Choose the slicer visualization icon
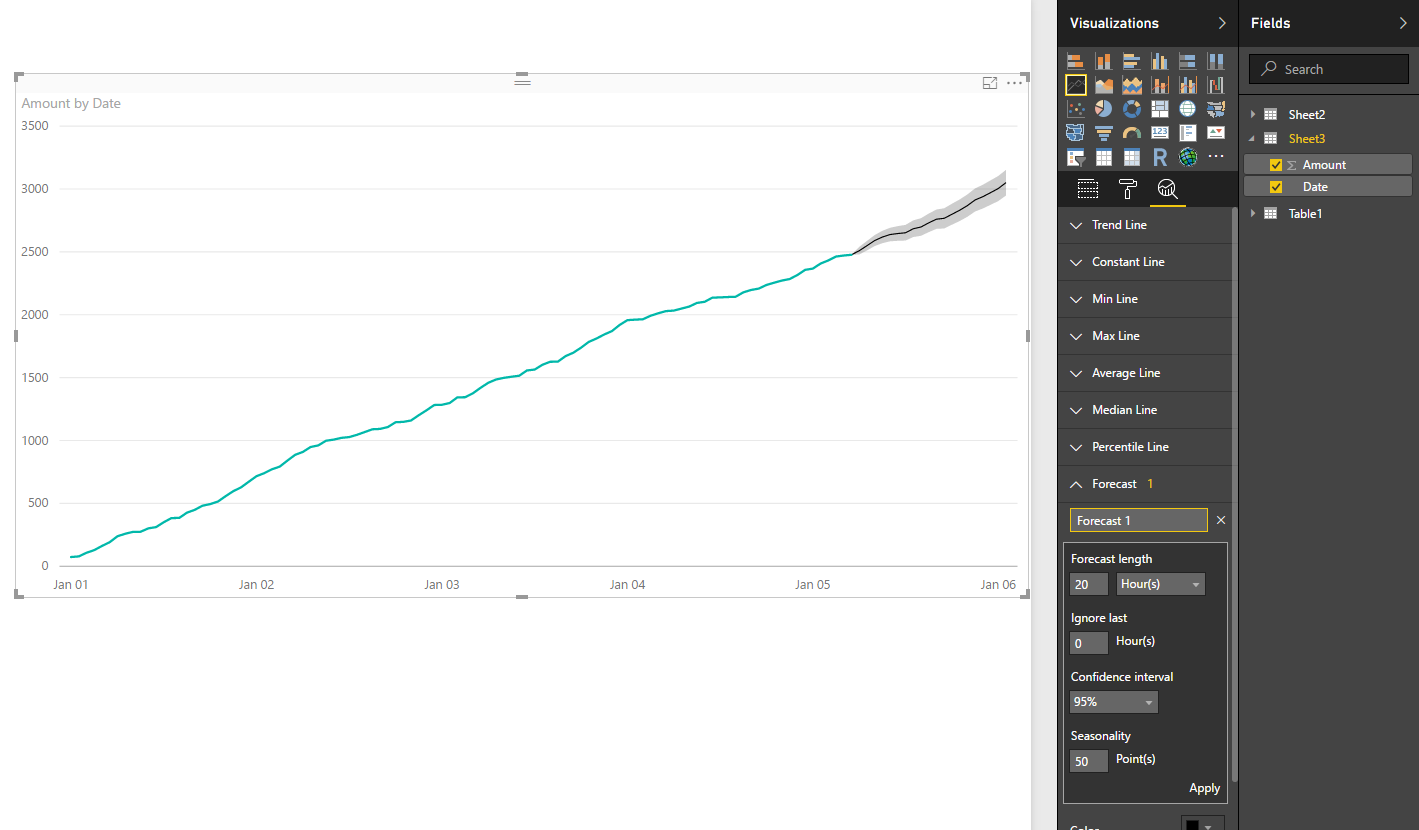 click(x=1076, y=157)
